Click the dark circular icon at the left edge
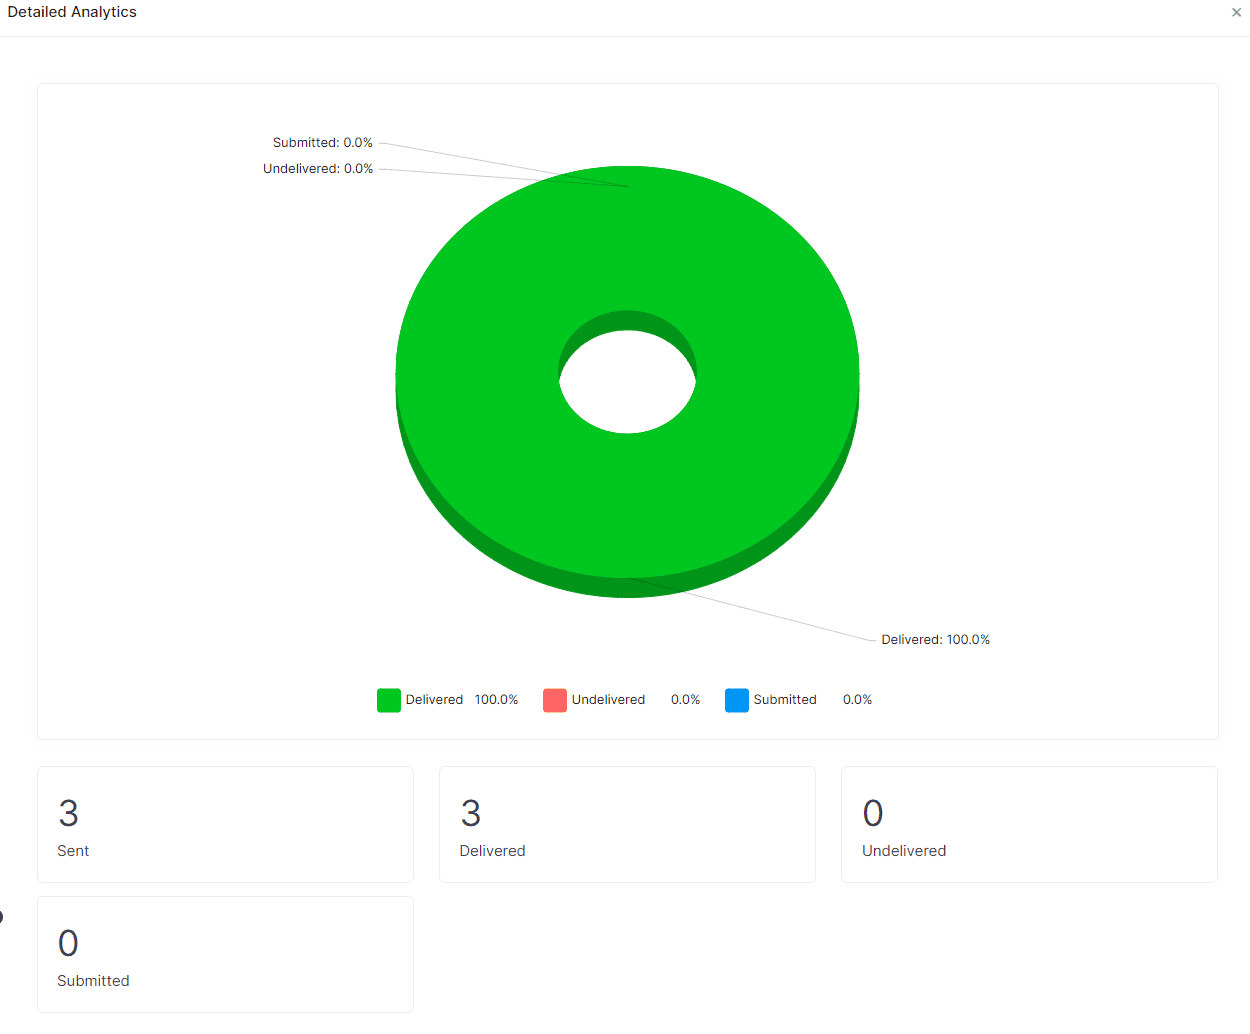1250x1034 pixels. point(2,916)
